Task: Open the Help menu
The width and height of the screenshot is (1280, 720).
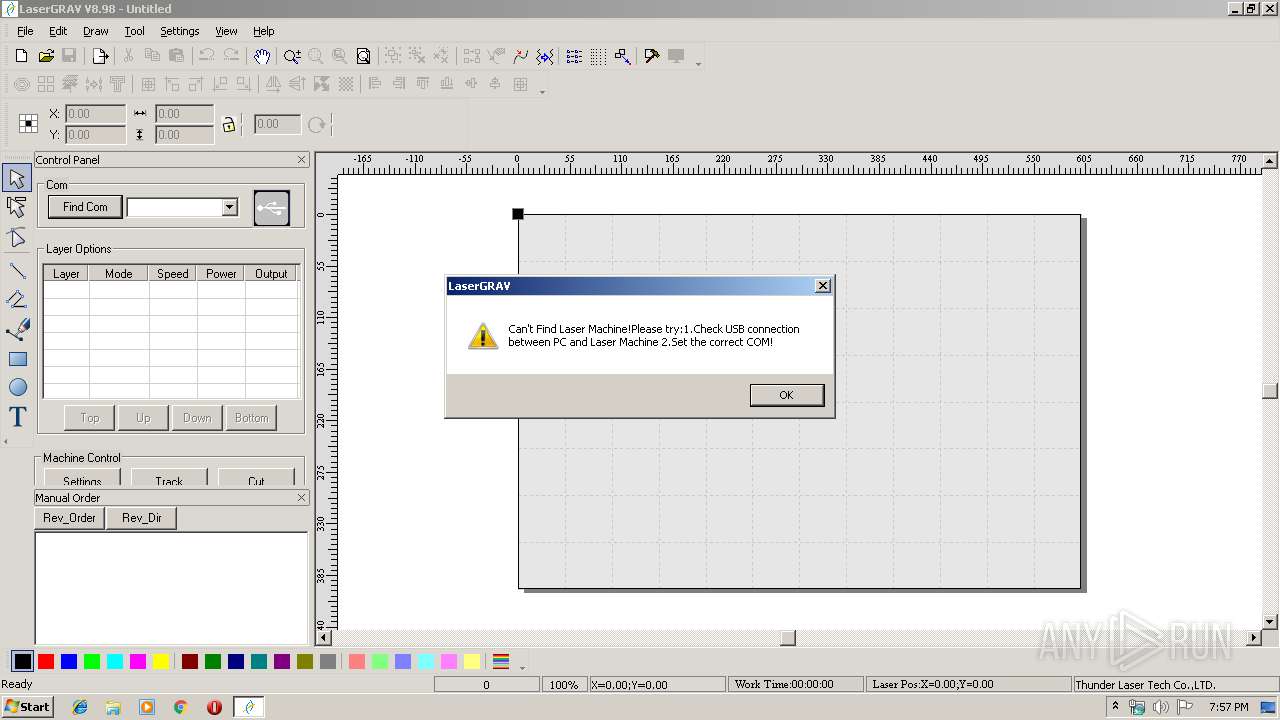Action: click(263, 31)
